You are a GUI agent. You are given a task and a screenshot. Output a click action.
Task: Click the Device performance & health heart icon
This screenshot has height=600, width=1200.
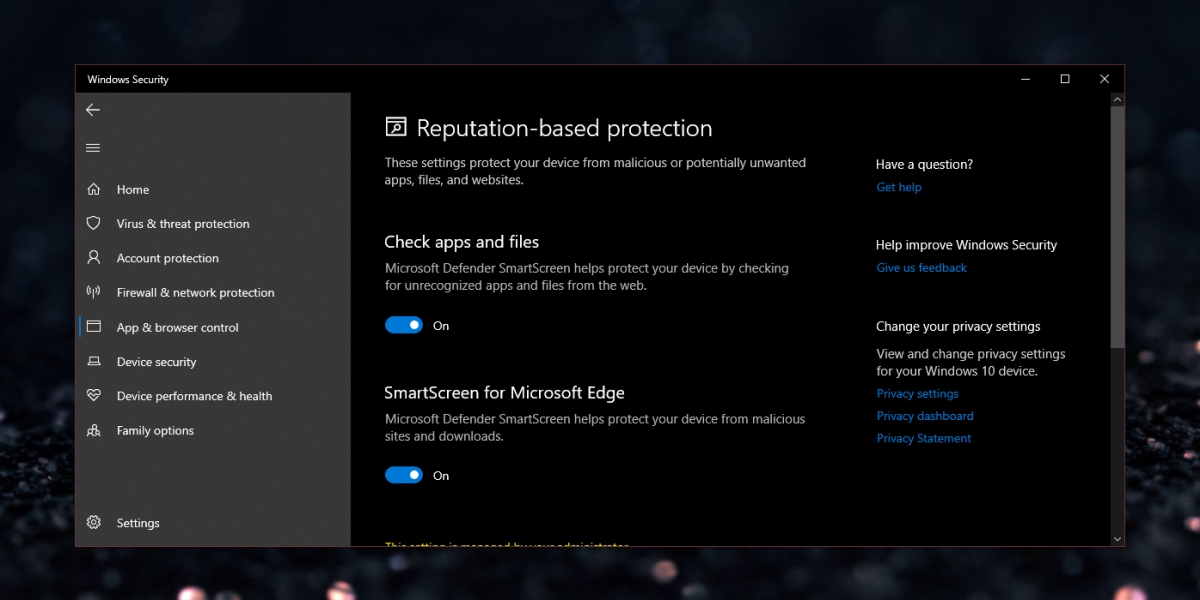[94, 395]
